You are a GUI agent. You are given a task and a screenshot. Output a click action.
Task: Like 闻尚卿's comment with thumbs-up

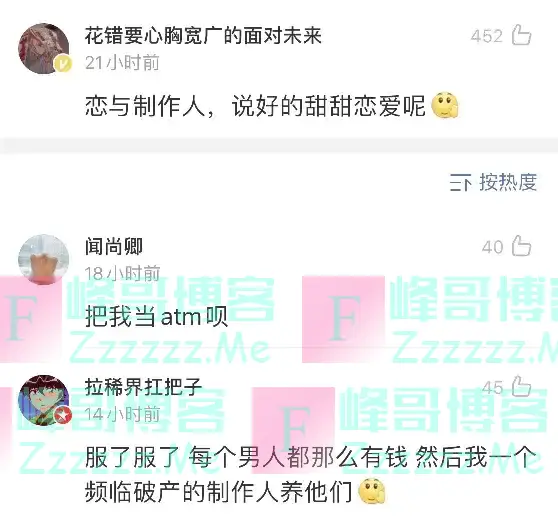pyautogui.click(x=521, y=246)
